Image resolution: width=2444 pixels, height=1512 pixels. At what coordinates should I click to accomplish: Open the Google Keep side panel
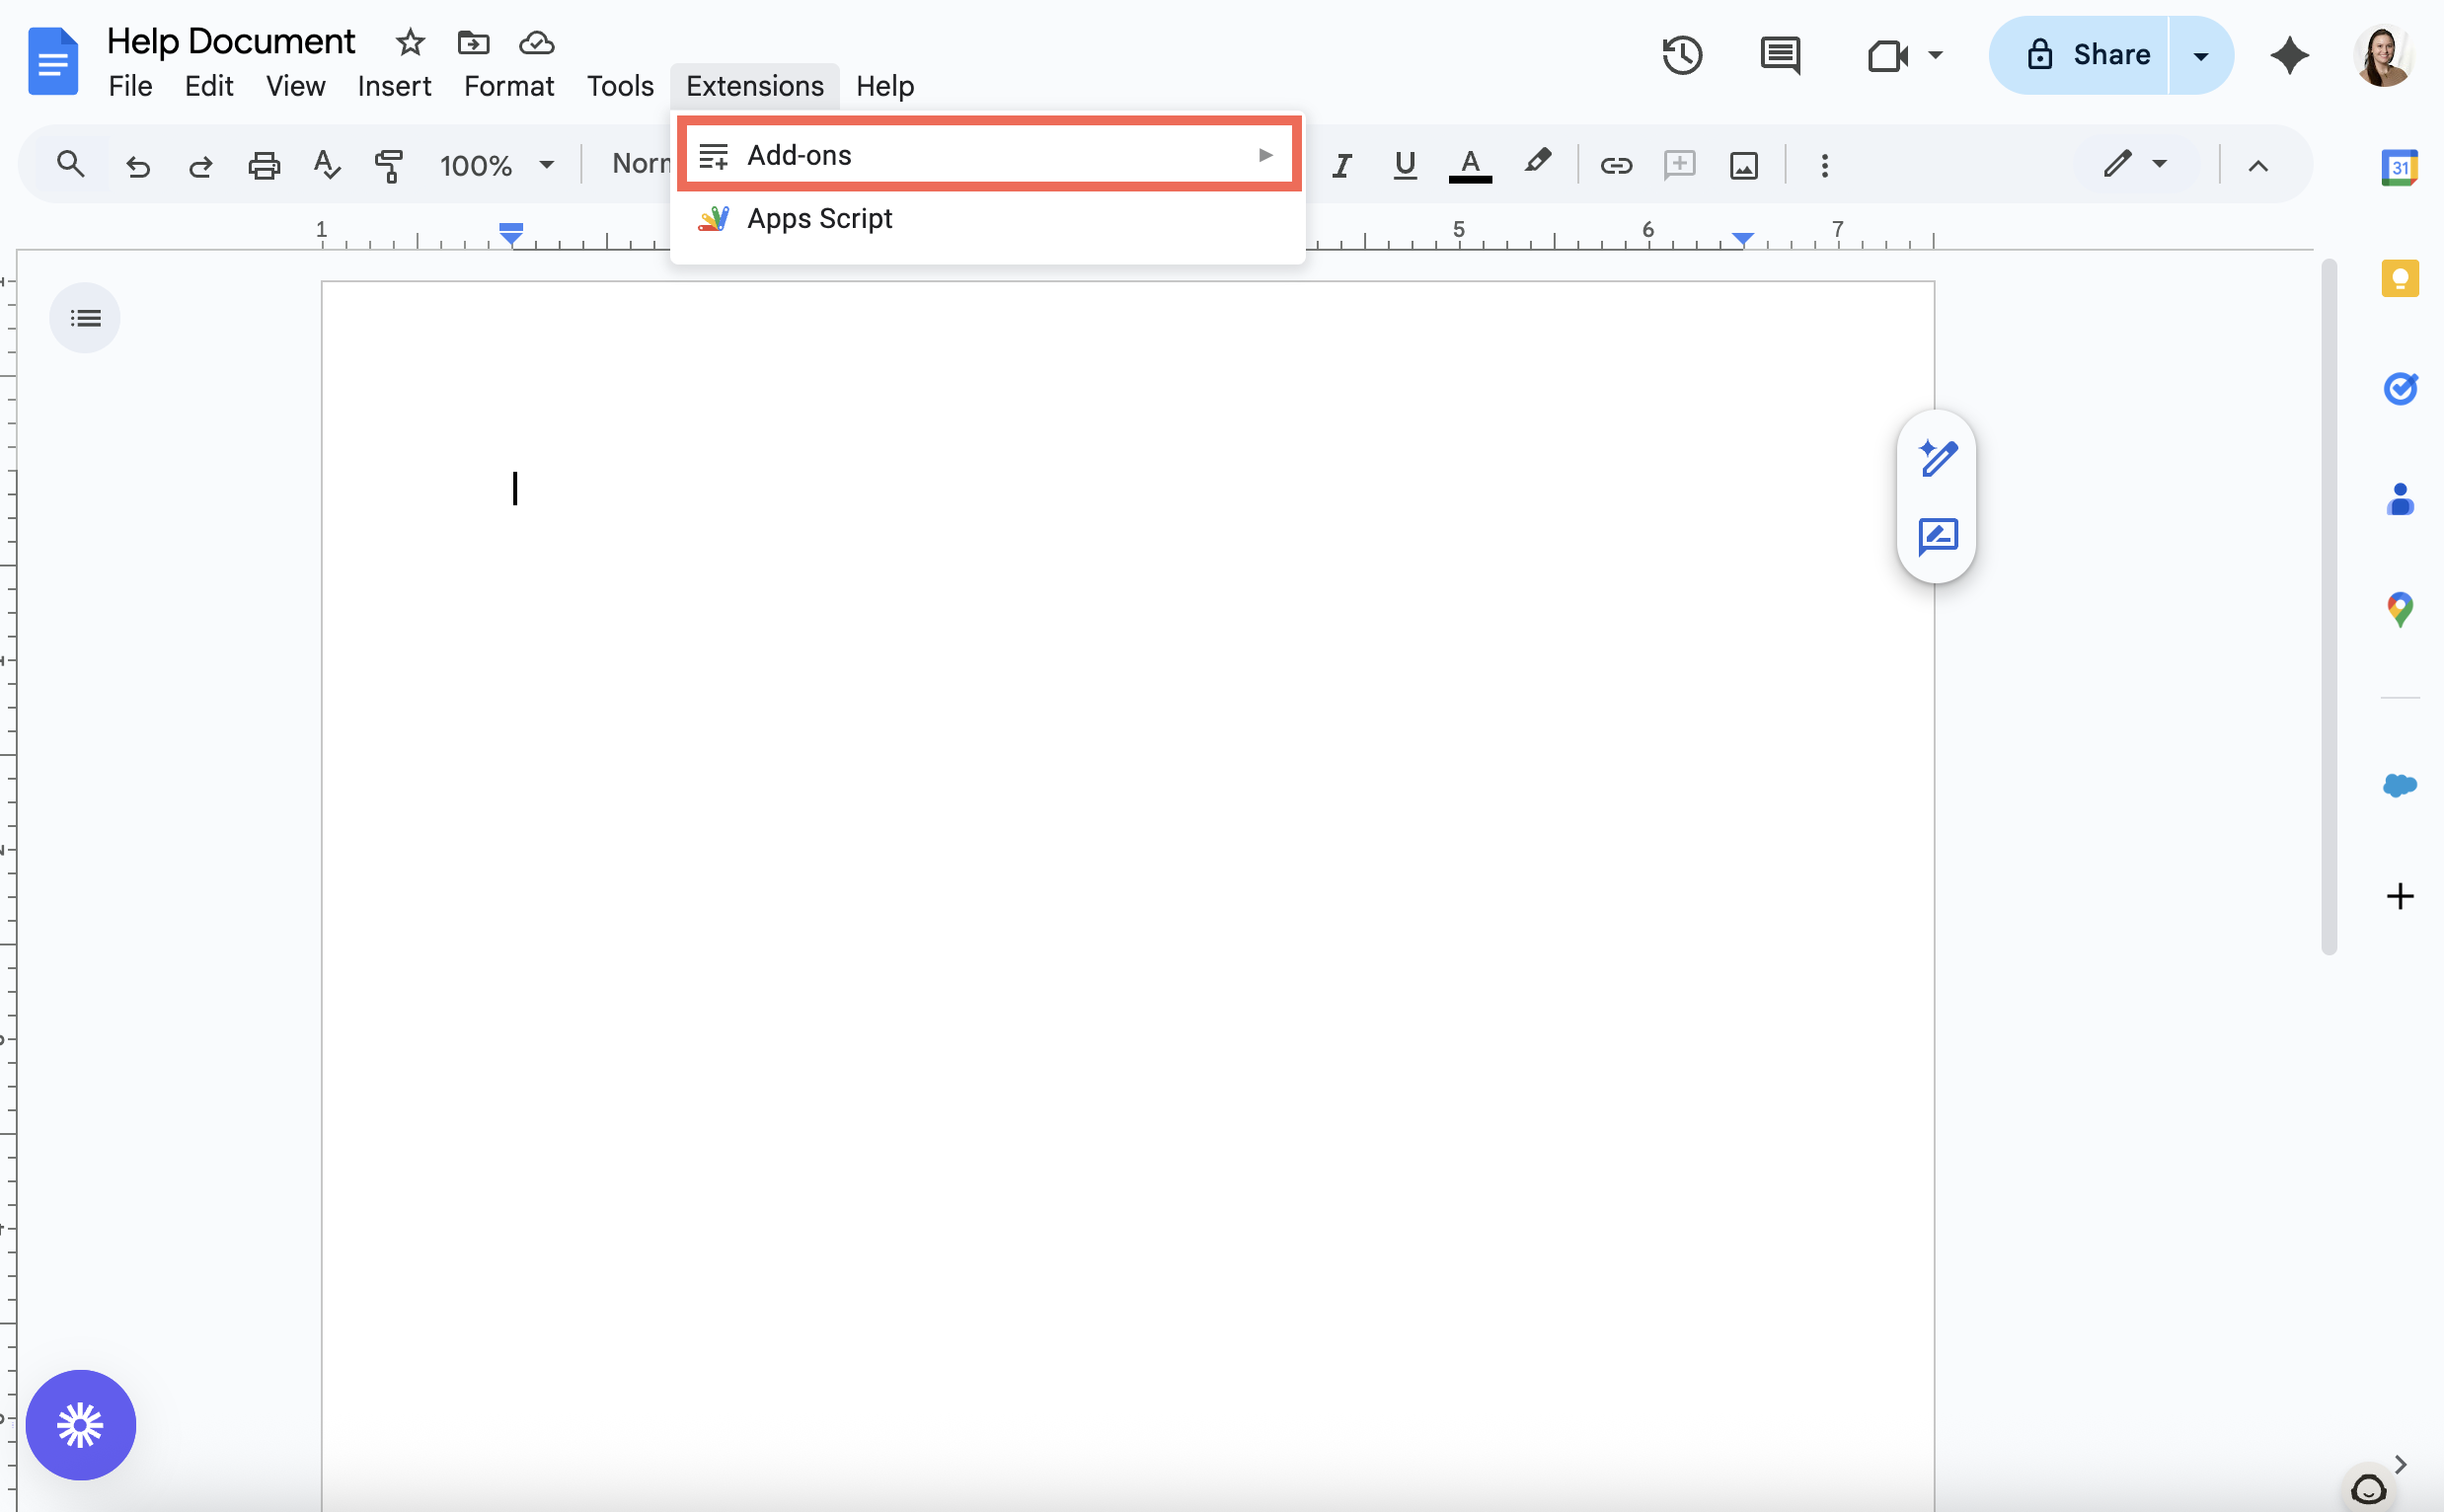tap(2400, 279)
